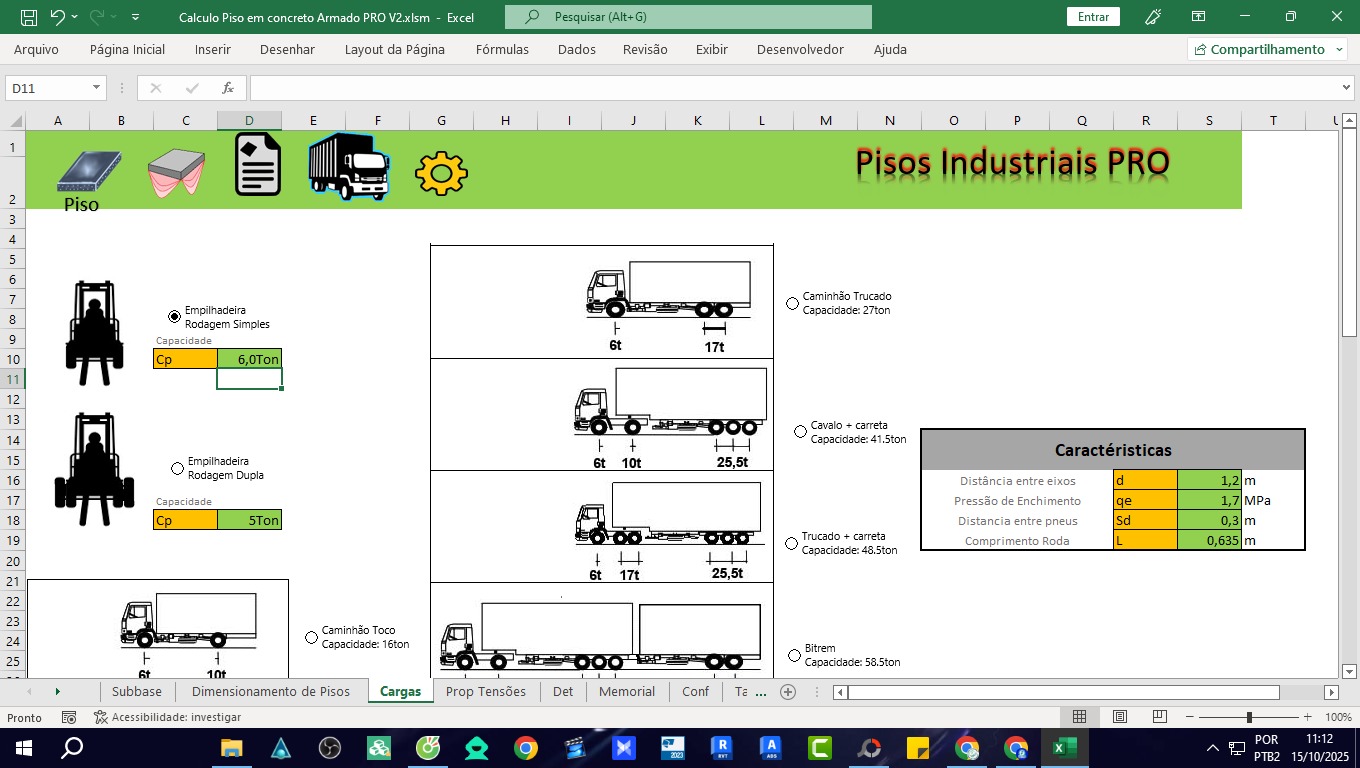Screen dimensions: 1360x768
Task: Click the pink stress diagram slab icon
Action: [x=176, y=171]
